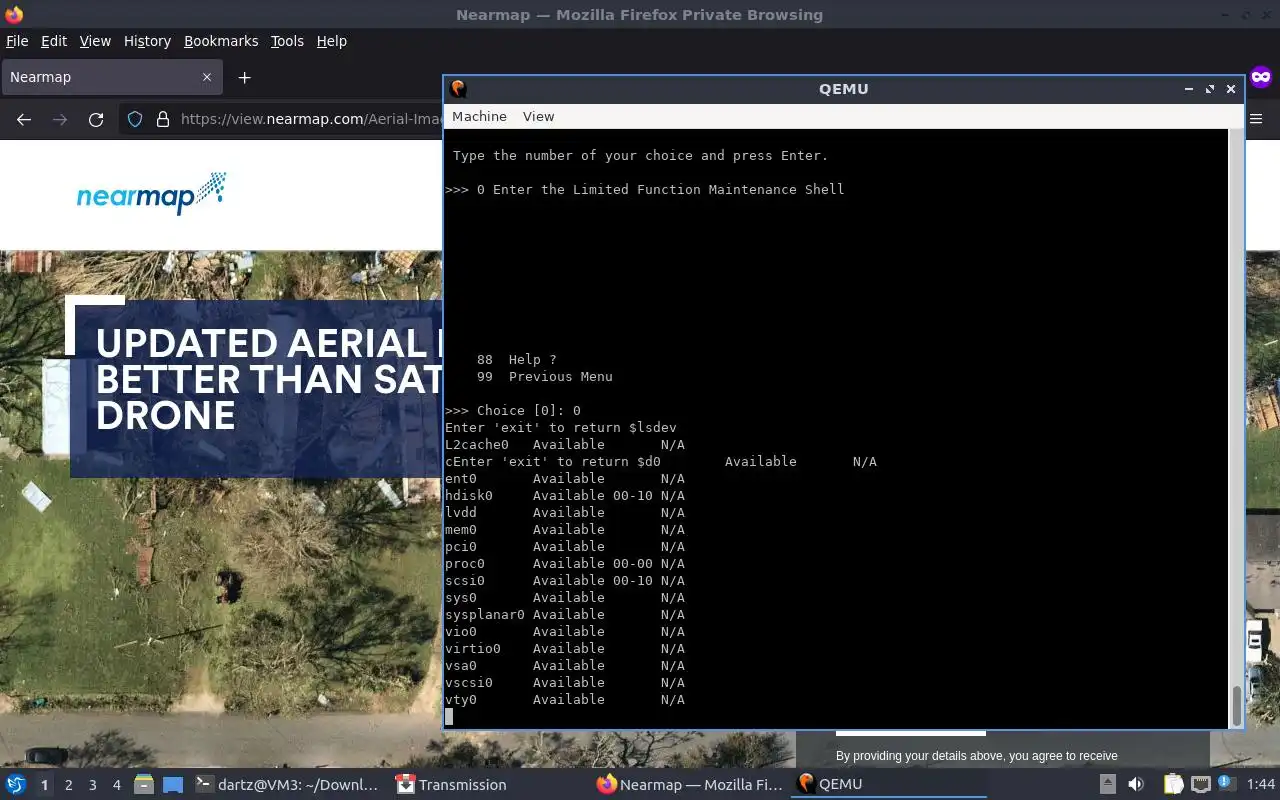Maximize the QEMU window
The image size is (1280, 800).
(x=1210, y=89)
